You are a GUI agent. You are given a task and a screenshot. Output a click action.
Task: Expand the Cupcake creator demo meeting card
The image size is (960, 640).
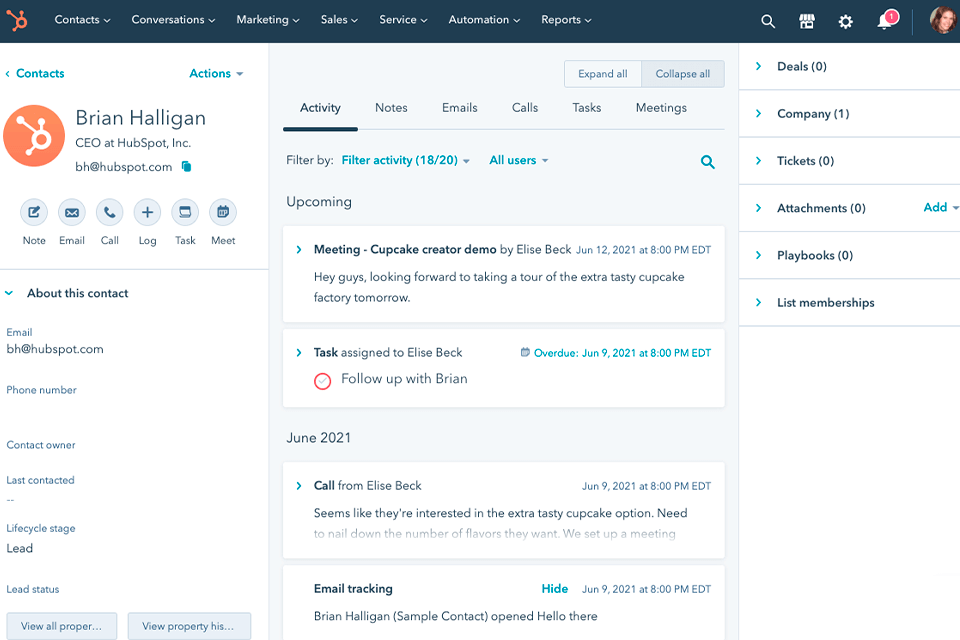299,250
